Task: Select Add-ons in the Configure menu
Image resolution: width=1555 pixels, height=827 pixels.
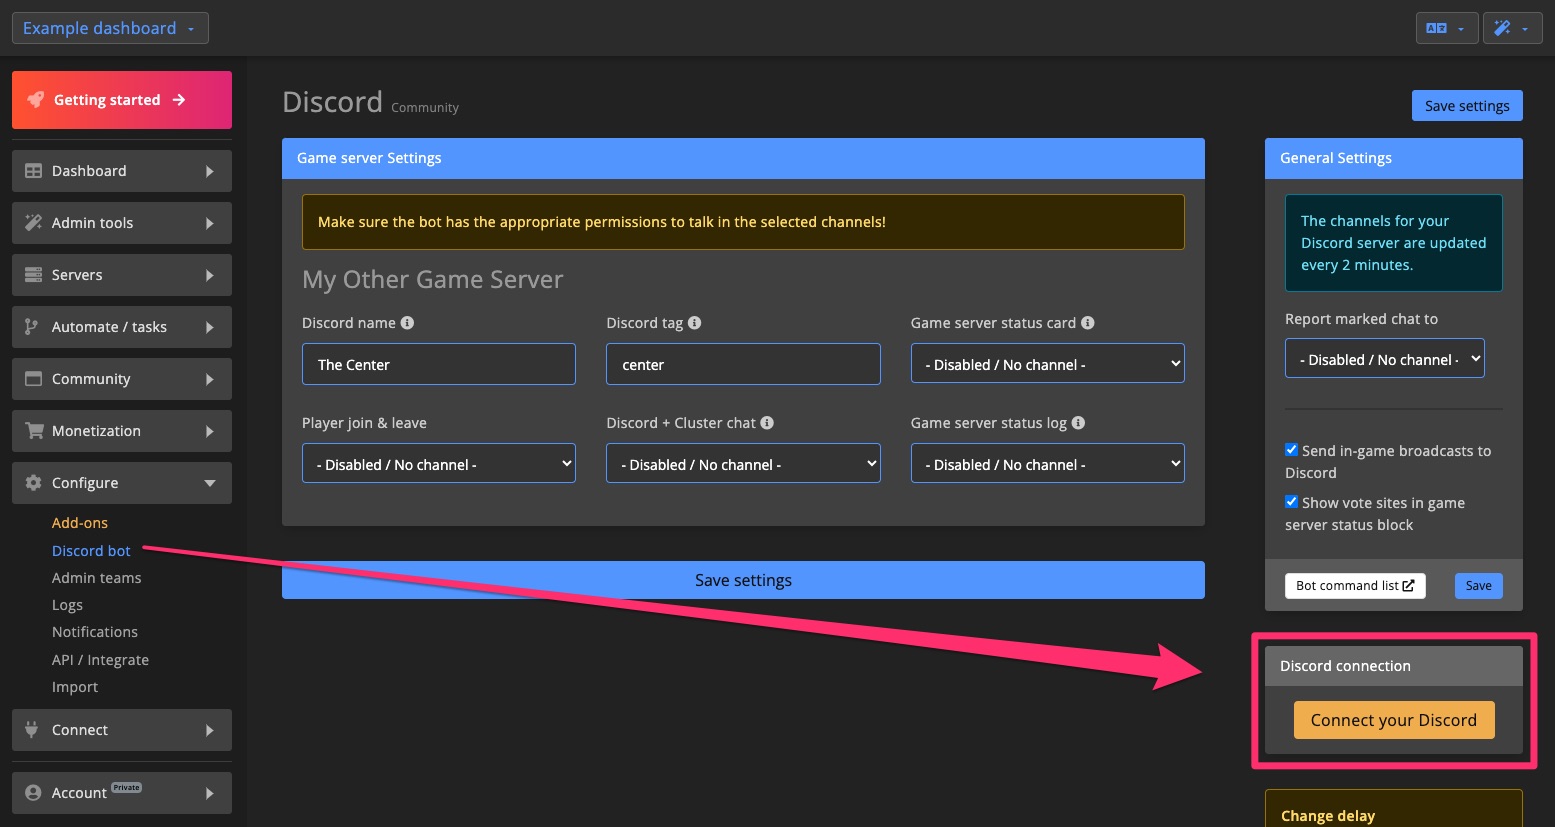Action: 80,522
